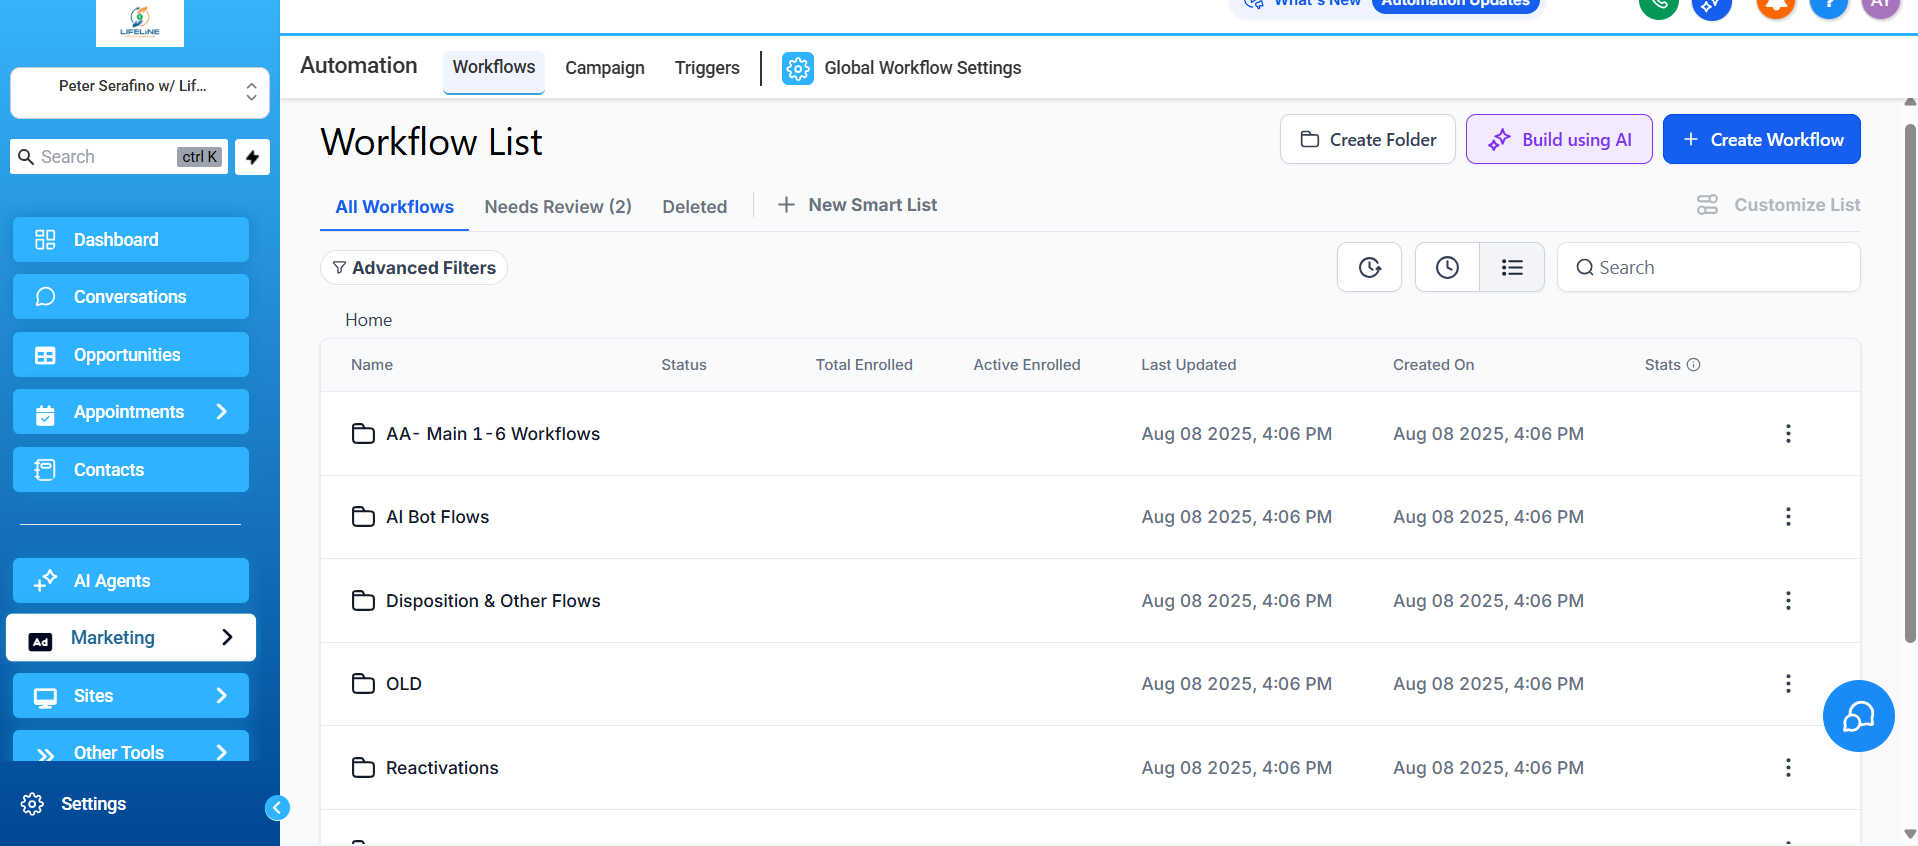Screen dimensions: 1918x846
Task: Open the chat support bubble icon
Action: [1857, 716]
